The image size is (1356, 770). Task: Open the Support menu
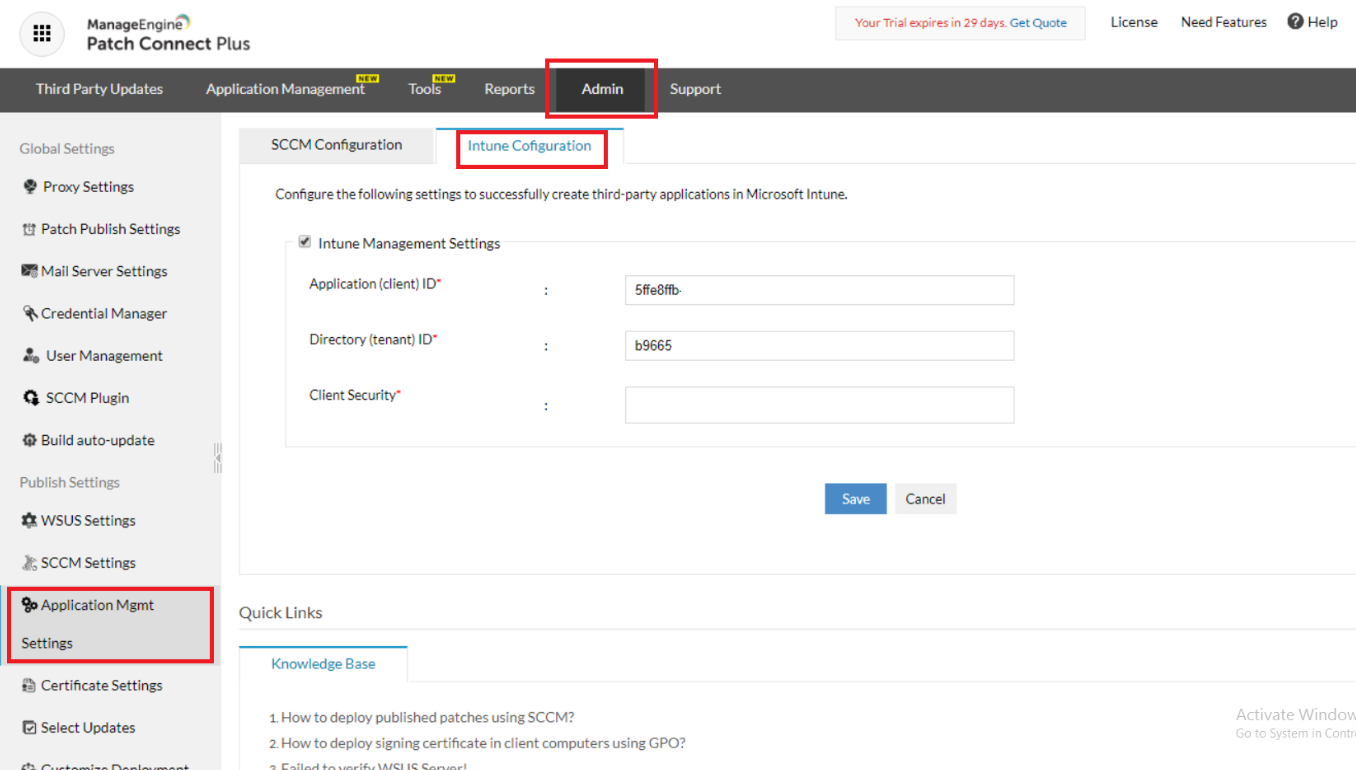coord(695,89)
